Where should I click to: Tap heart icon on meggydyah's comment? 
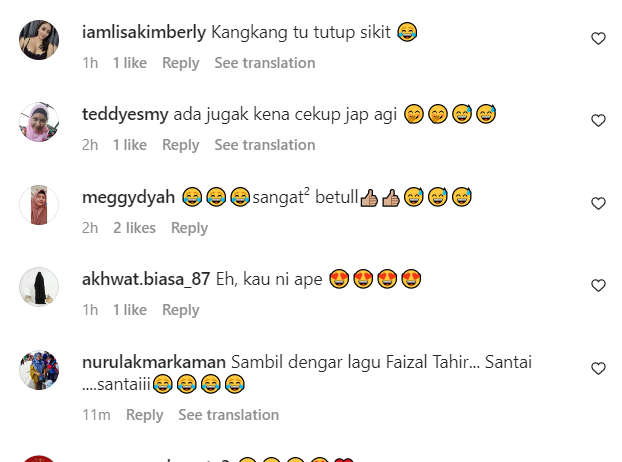click(598, 203)
